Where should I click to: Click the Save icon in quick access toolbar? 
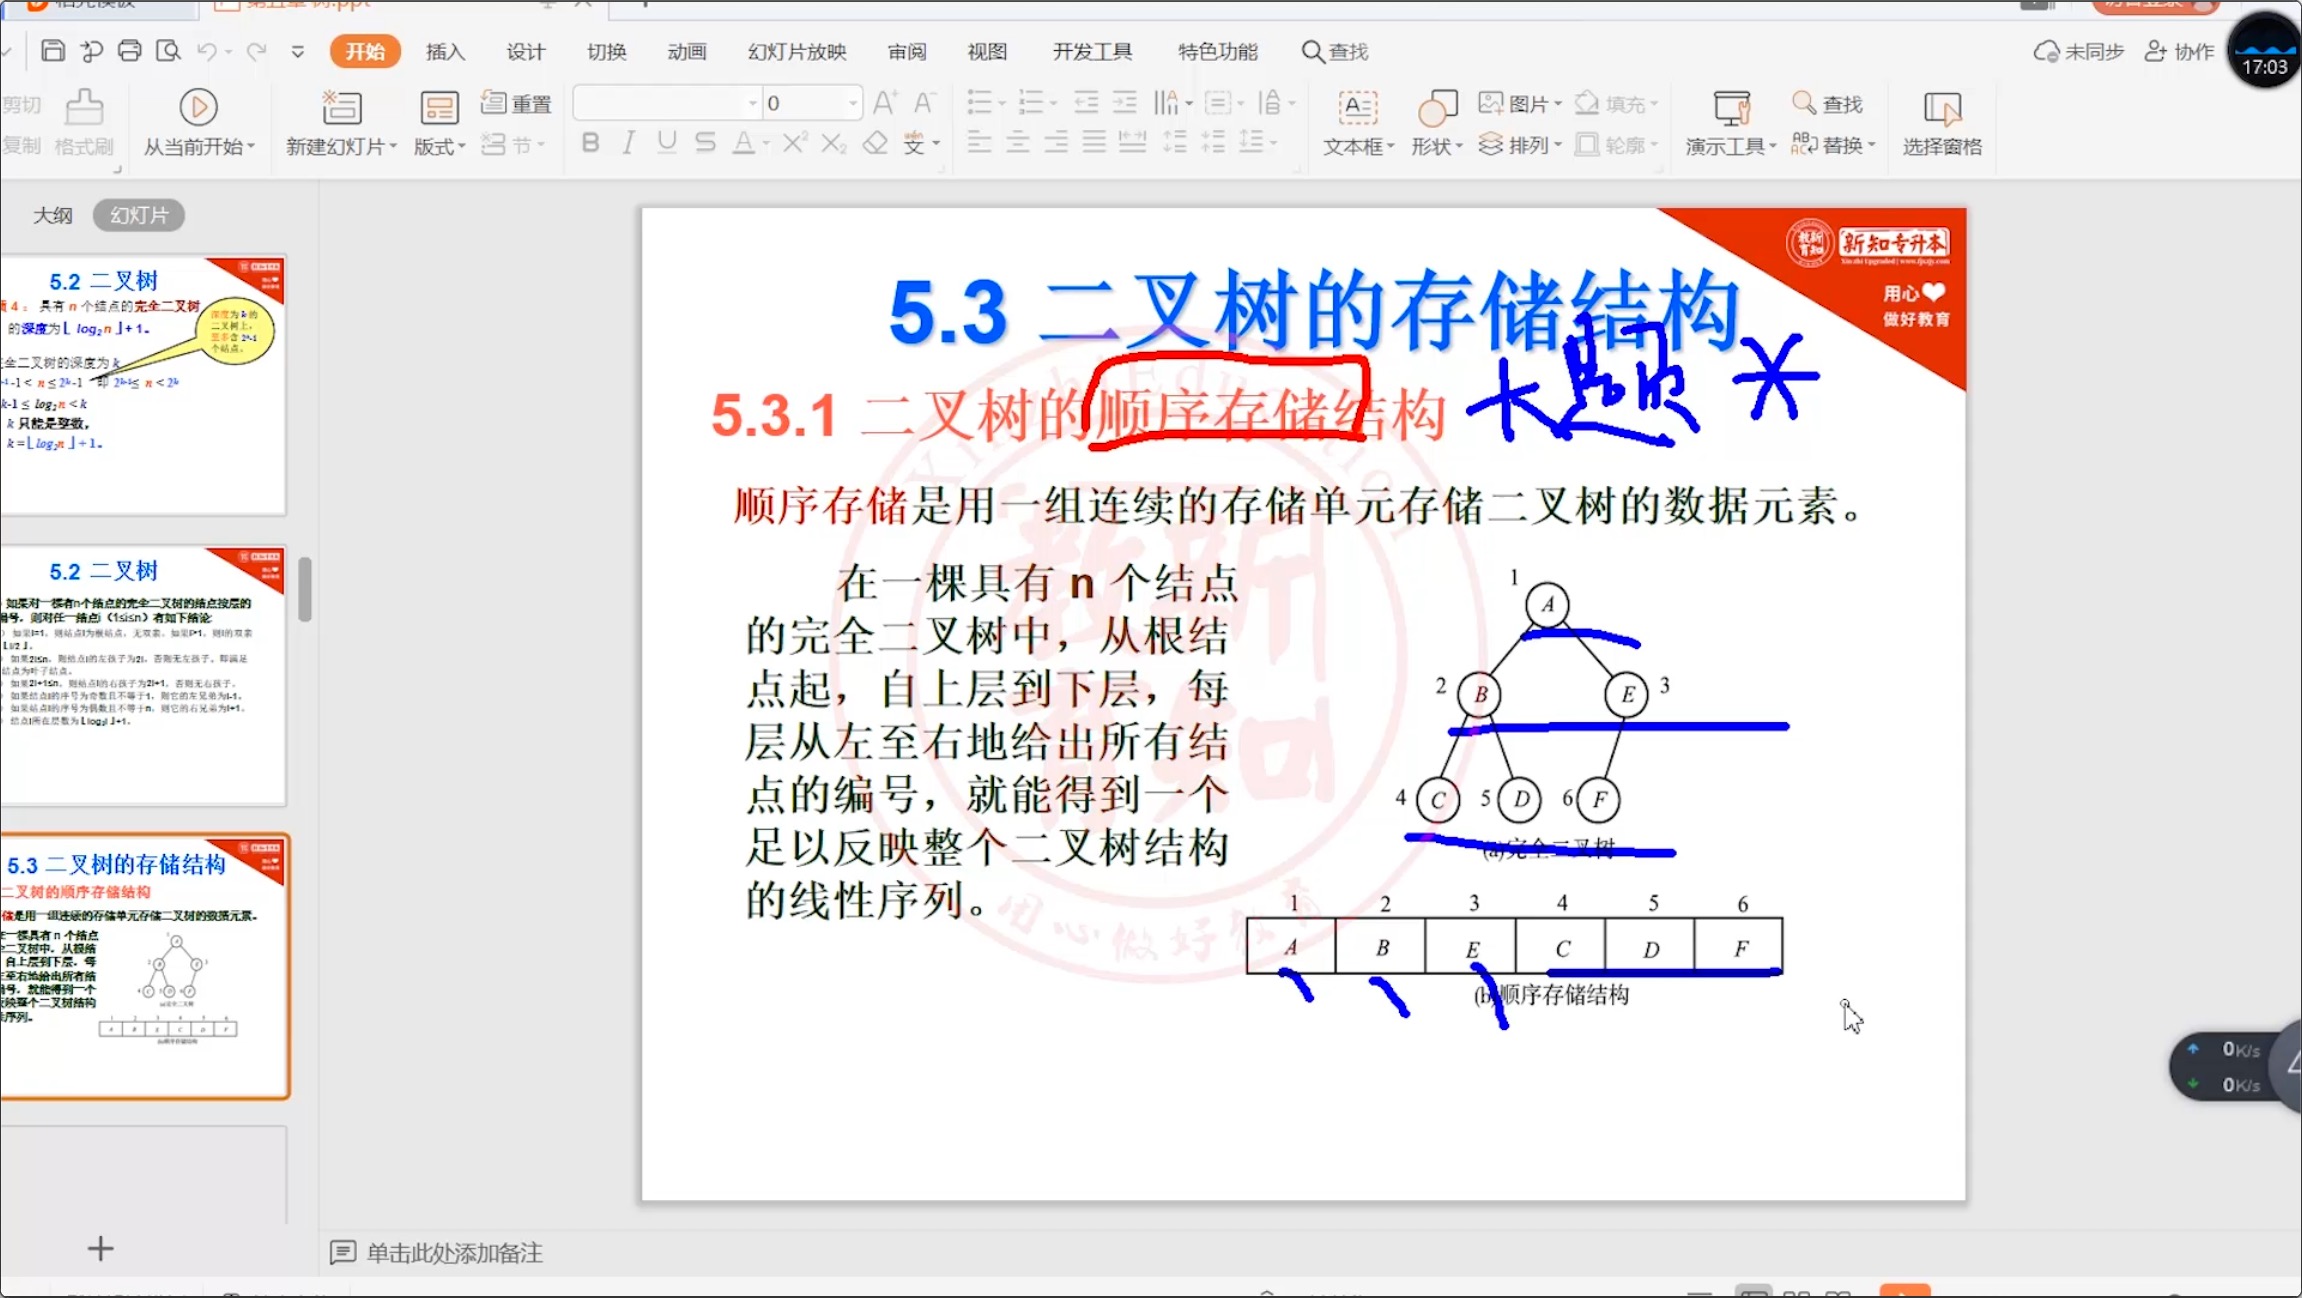(53, 51)
